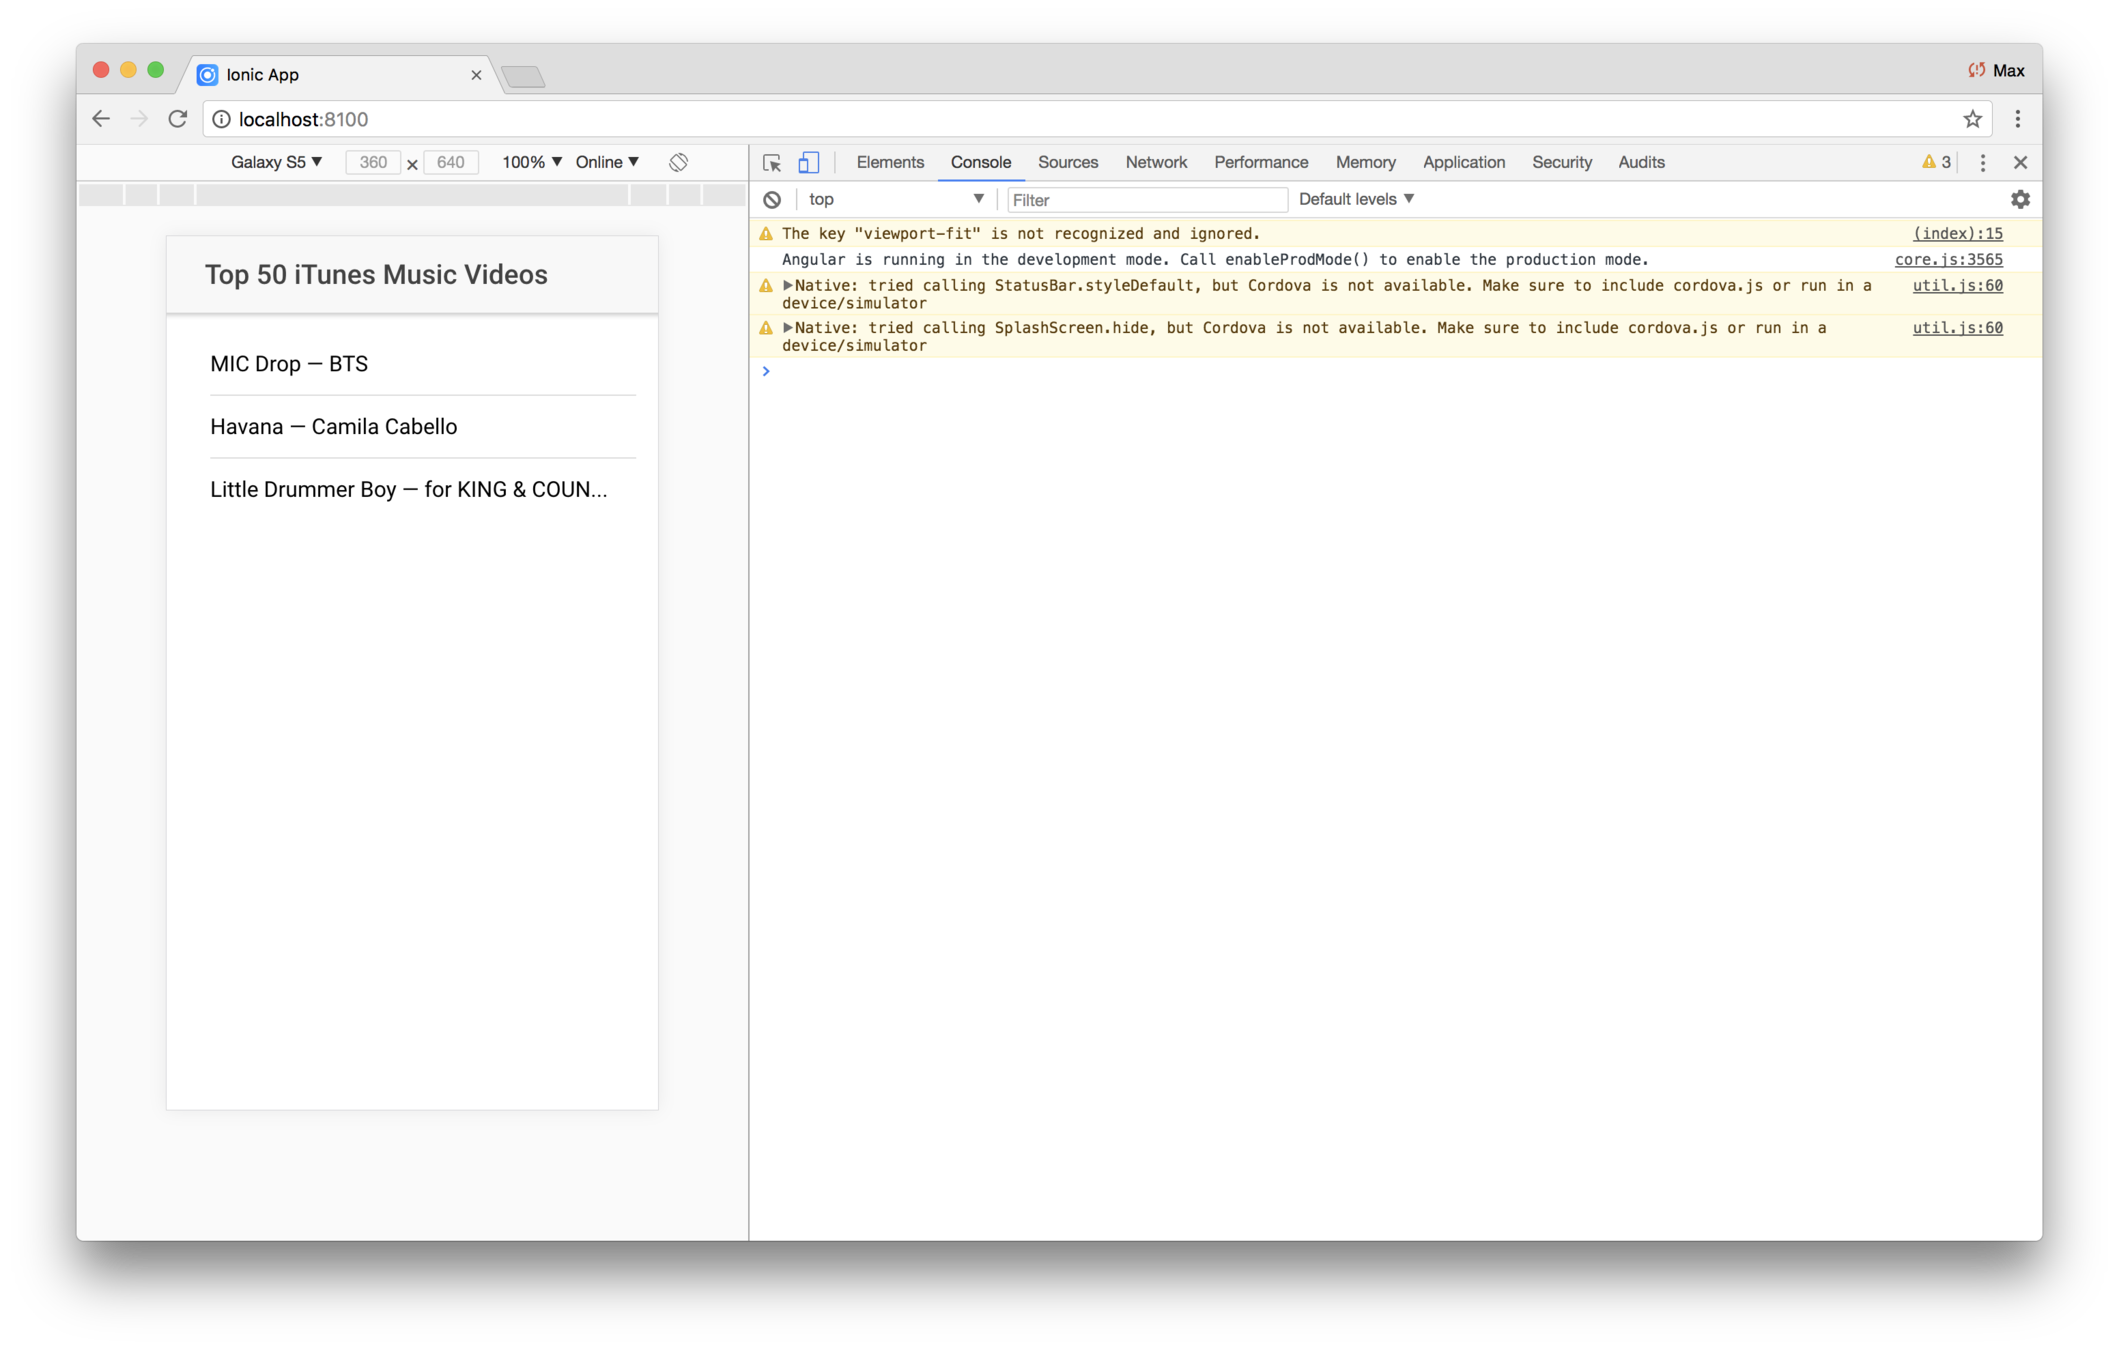Open the Online throttling dropdown

(606, 162)
